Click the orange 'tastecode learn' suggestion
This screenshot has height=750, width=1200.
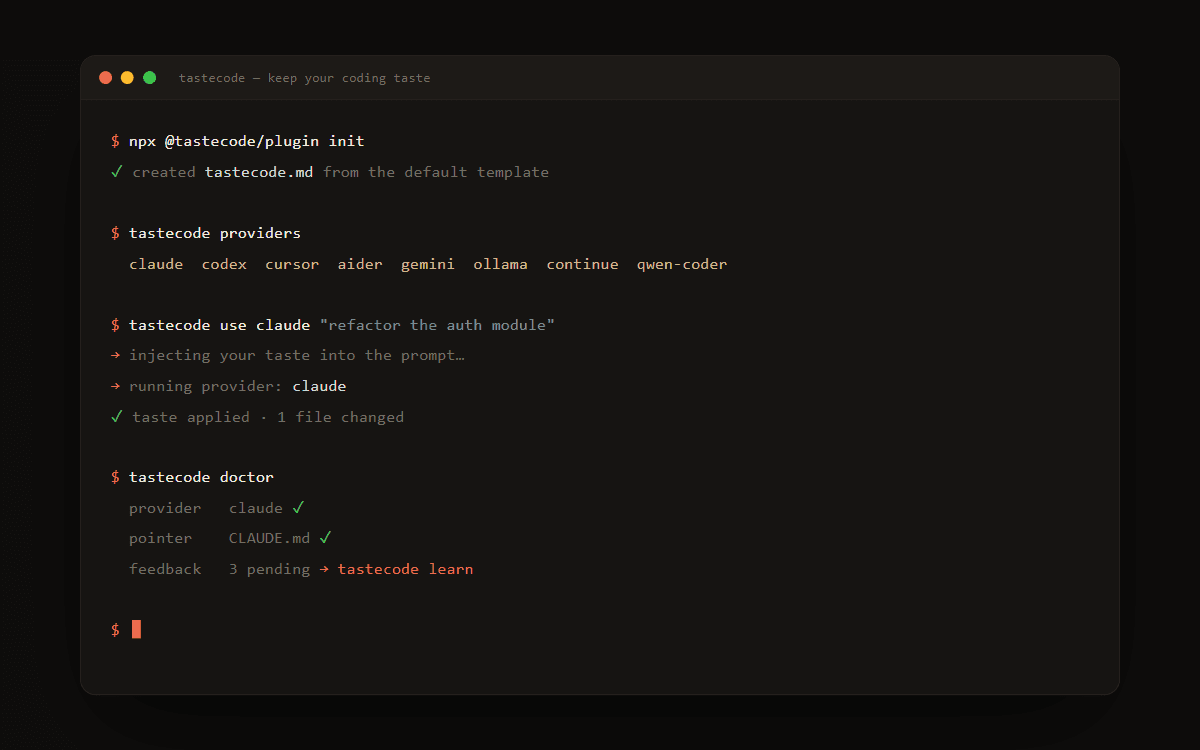coord(405,569)
